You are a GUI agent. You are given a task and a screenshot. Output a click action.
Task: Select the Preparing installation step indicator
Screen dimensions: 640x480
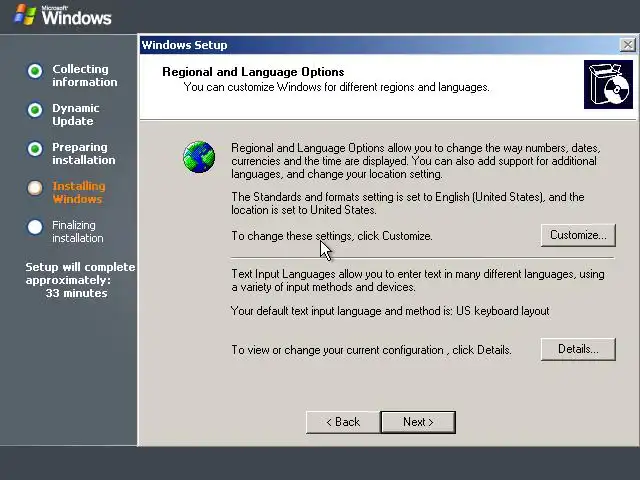(x=35, y=149)
